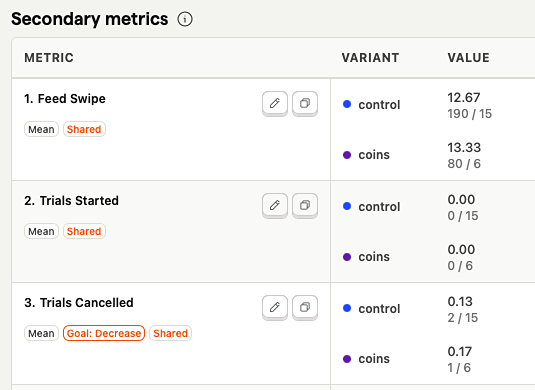
Task: Click the Mean tag under Trials Started
Action: 41,231
